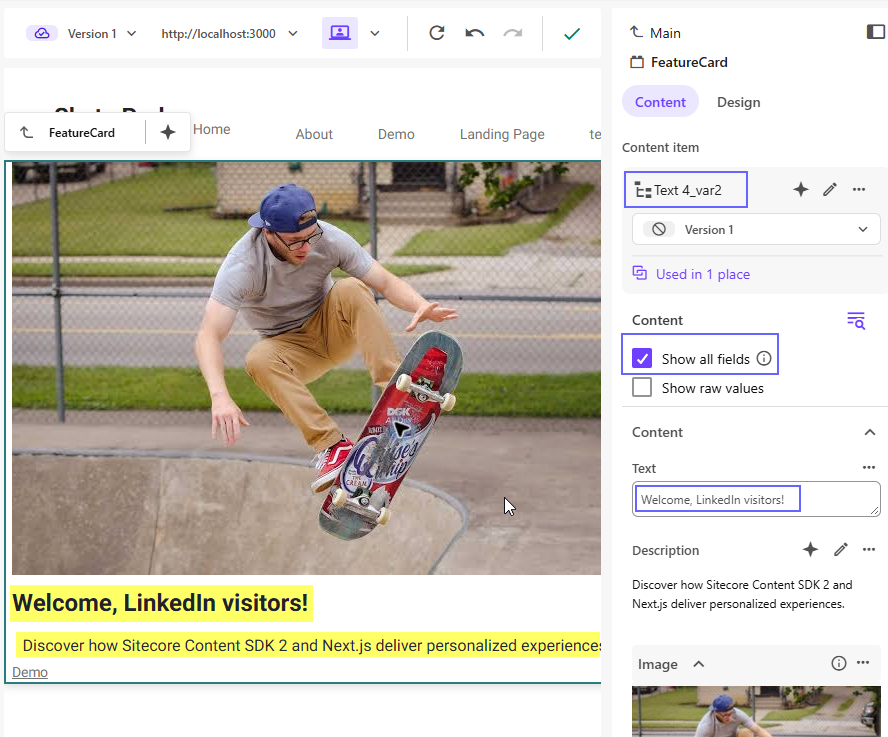Open the Demo navigation menu link
Image resolution: width=888 pixels, height=737 pixels.
coord(396,134)
